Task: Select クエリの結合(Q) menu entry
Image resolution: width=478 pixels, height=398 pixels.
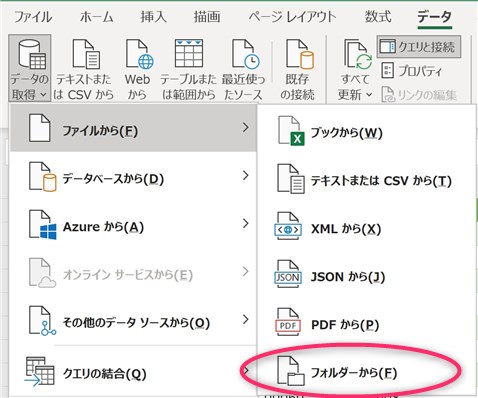Action: click(133, 371)
